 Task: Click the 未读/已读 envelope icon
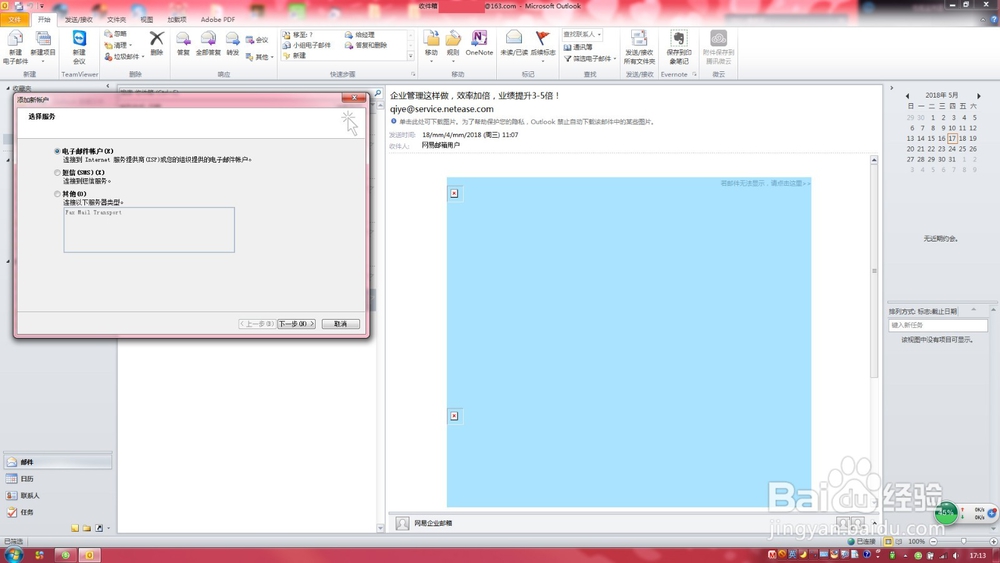point(514,38)
